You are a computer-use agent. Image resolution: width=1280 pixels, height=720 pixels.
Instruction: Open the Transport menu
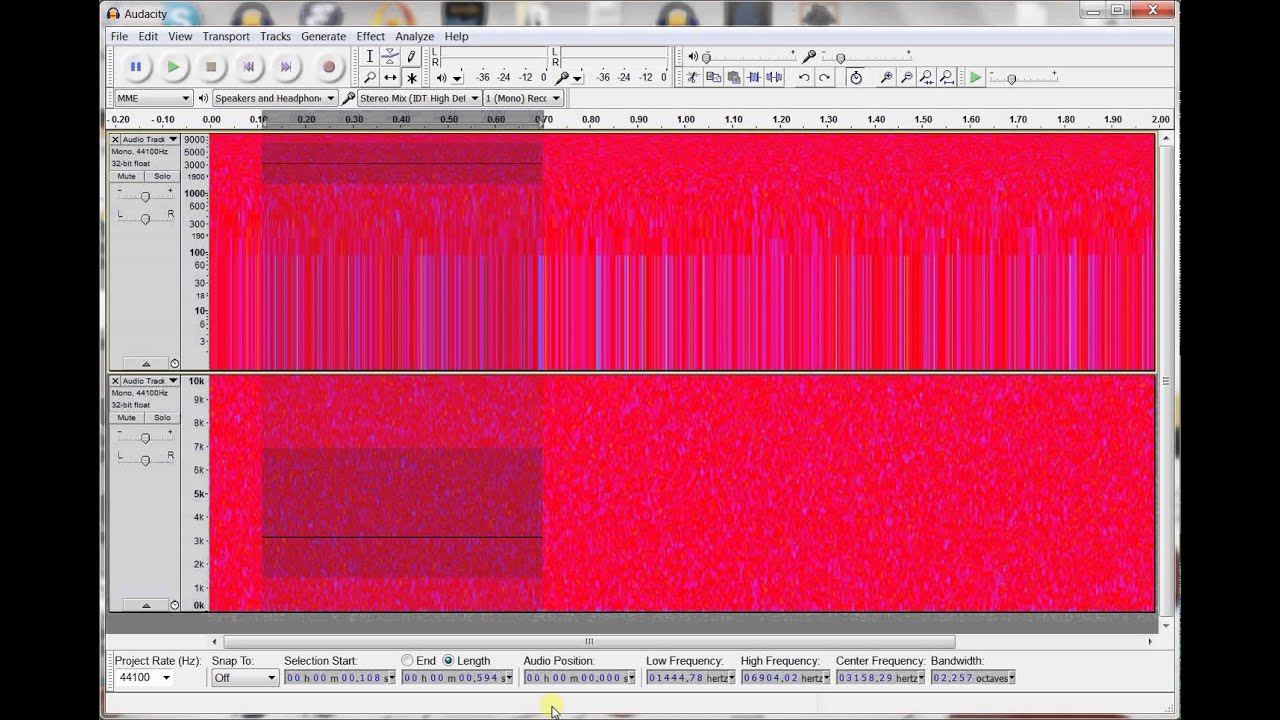(226, 36)
